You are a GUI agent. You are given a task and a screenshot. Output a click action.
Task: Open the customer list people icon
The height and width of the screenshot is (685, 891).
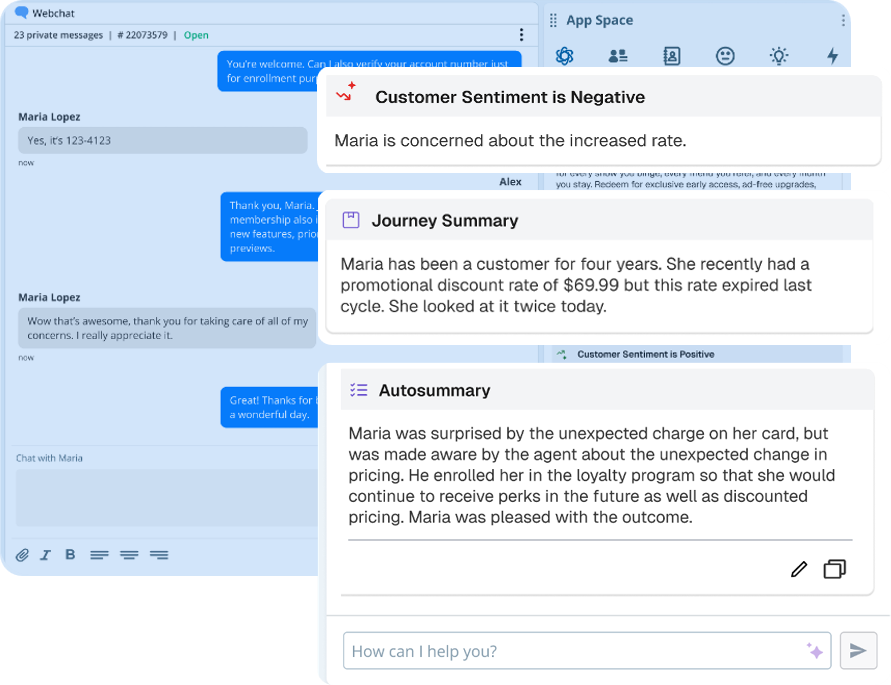618,56
